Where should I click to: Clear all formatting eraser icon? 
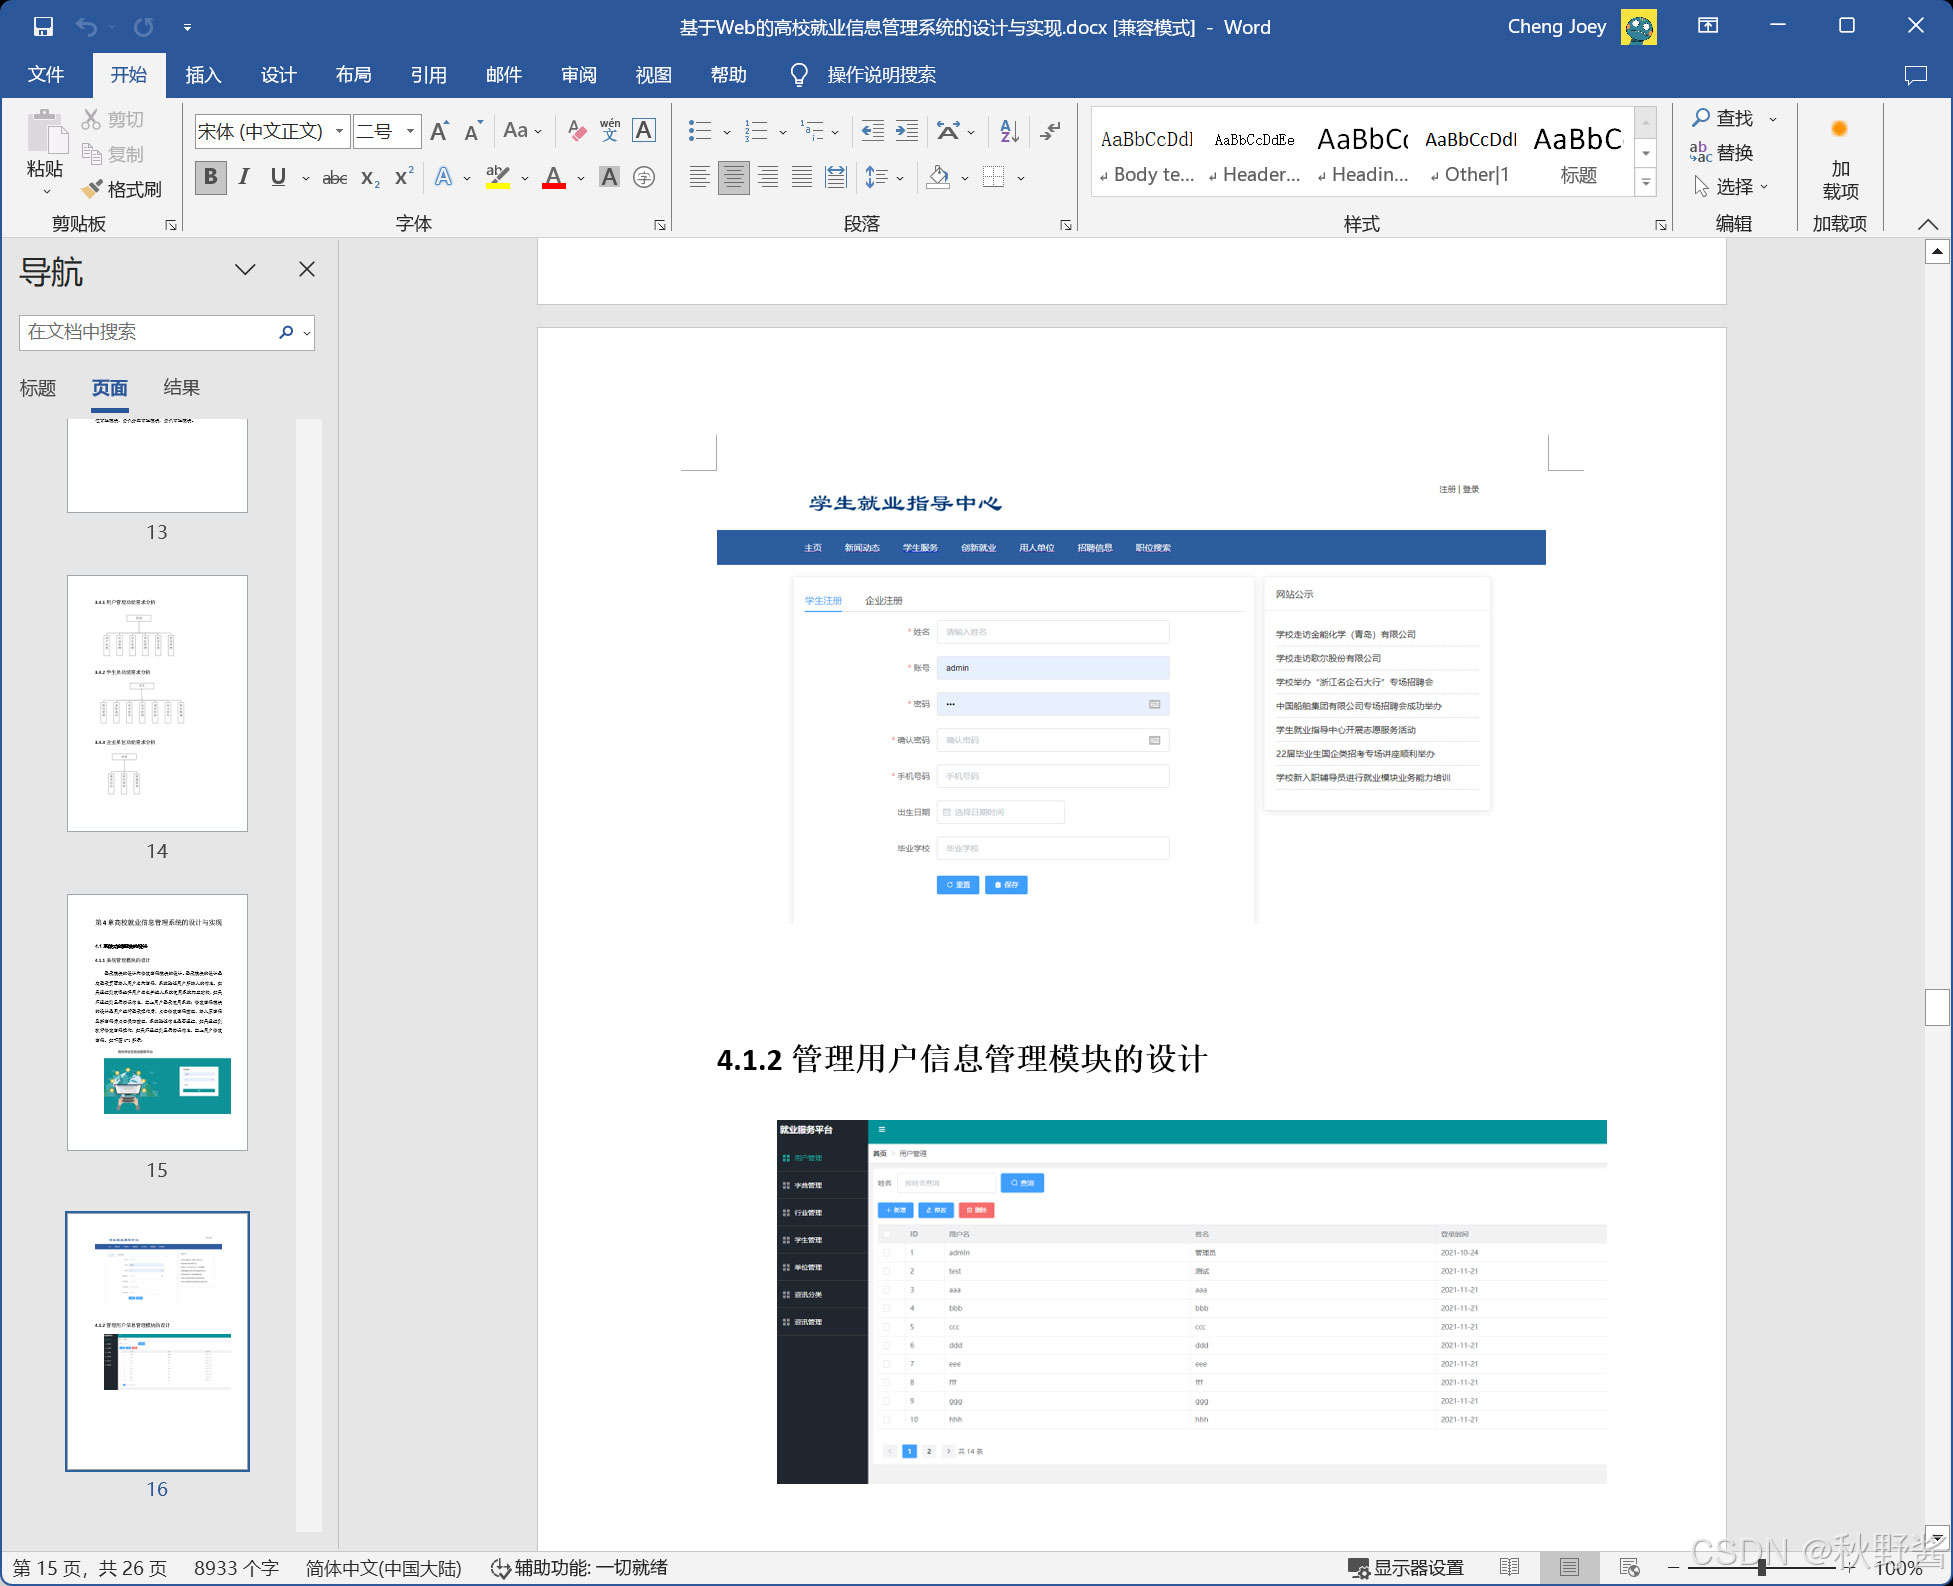tap(577, 131)
